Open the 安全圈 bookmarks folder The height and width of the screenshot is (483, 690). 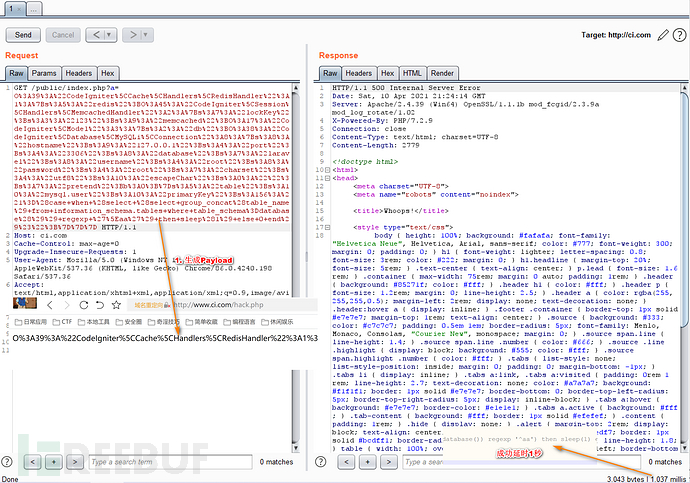point(128,322)
